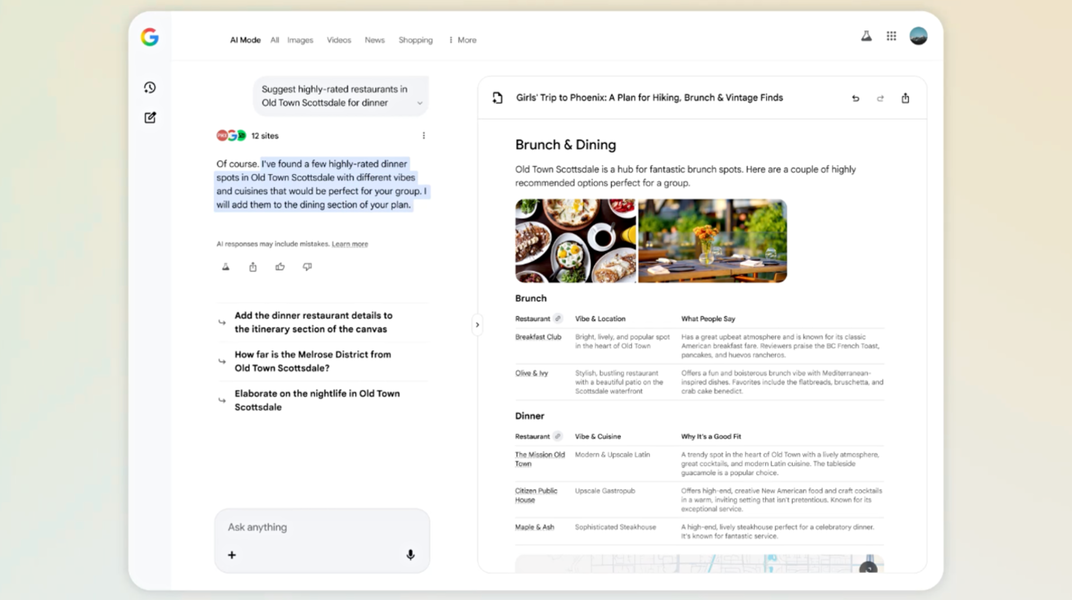
Task: Collapse the canvas panel with arrow handle
Action: tap(477, 324)
